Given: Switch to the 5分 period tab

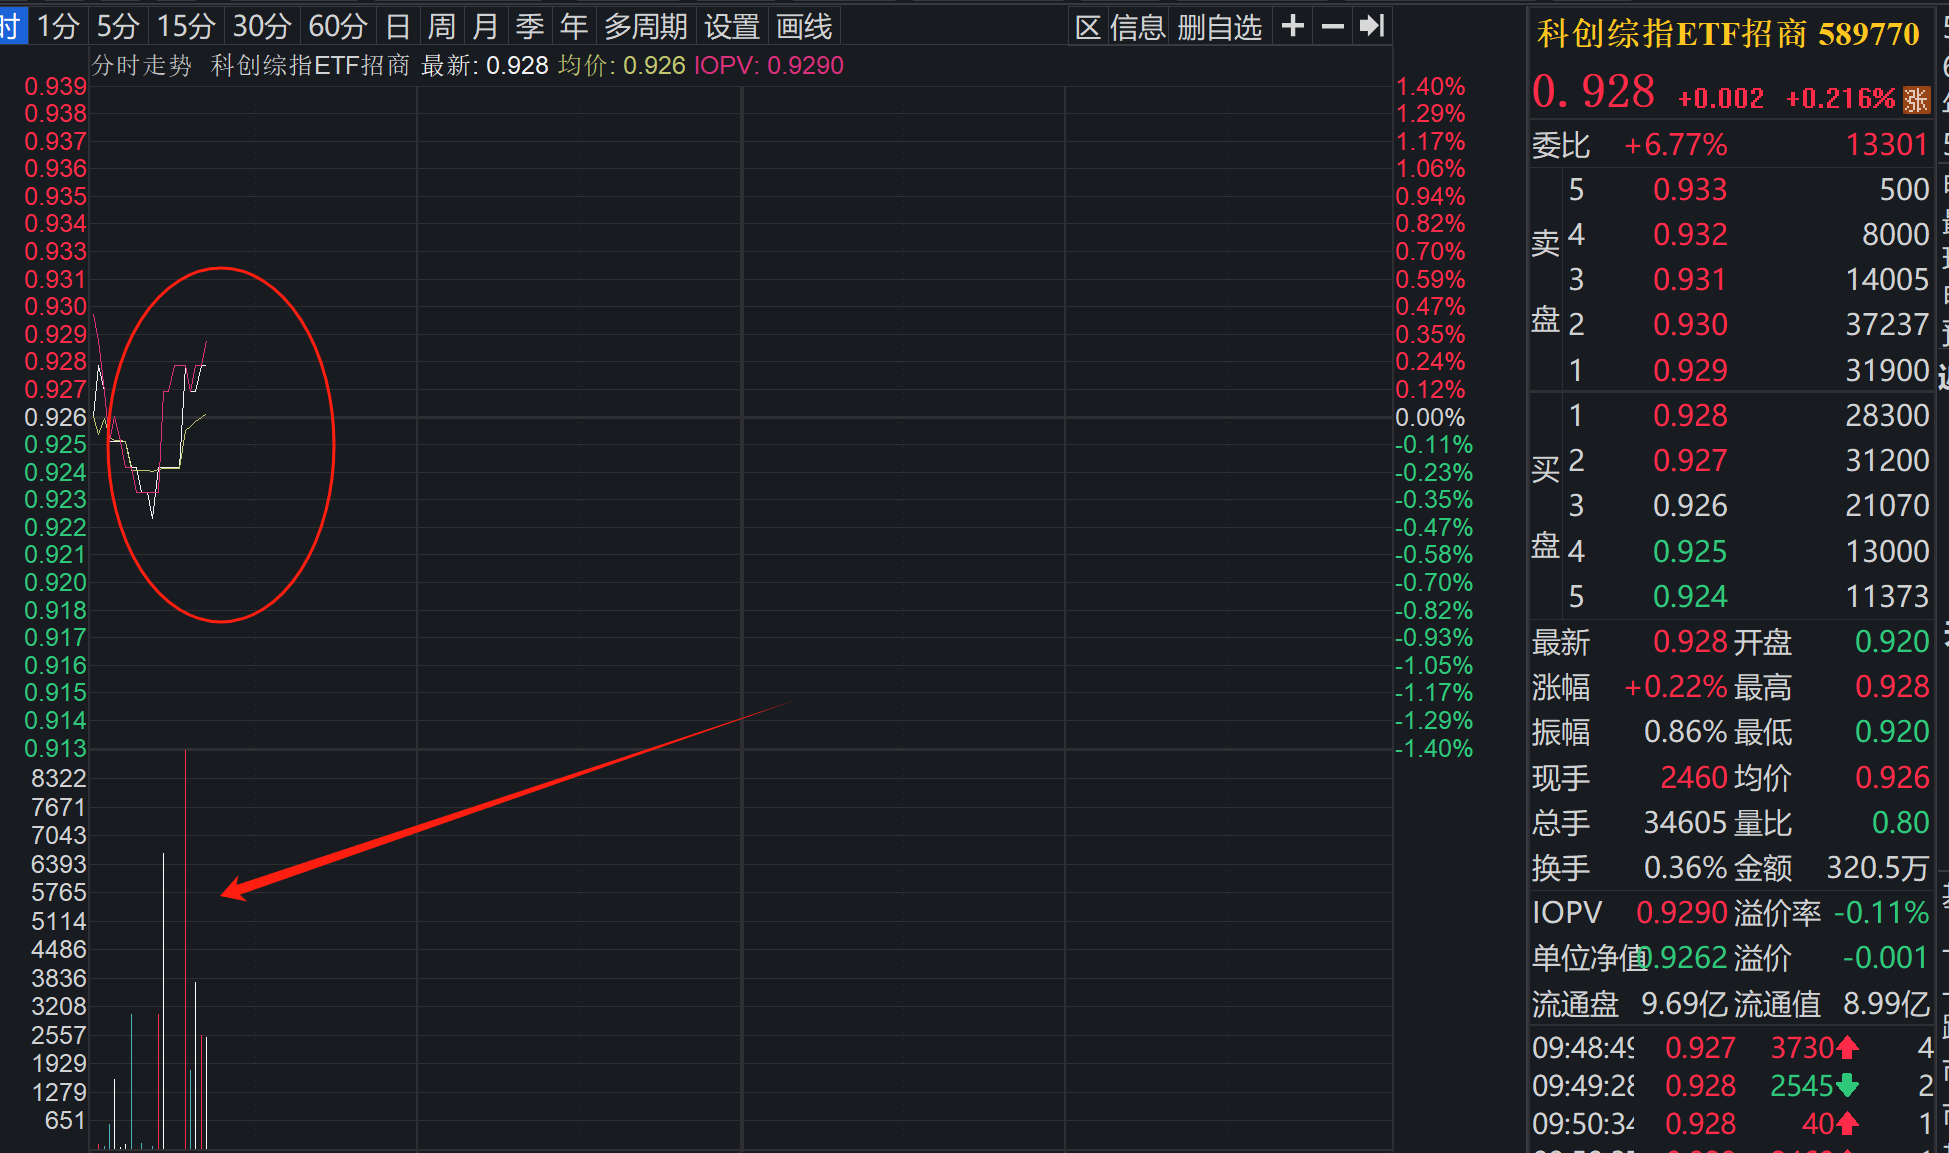Looking at the screenshot, I should (117, 26).
